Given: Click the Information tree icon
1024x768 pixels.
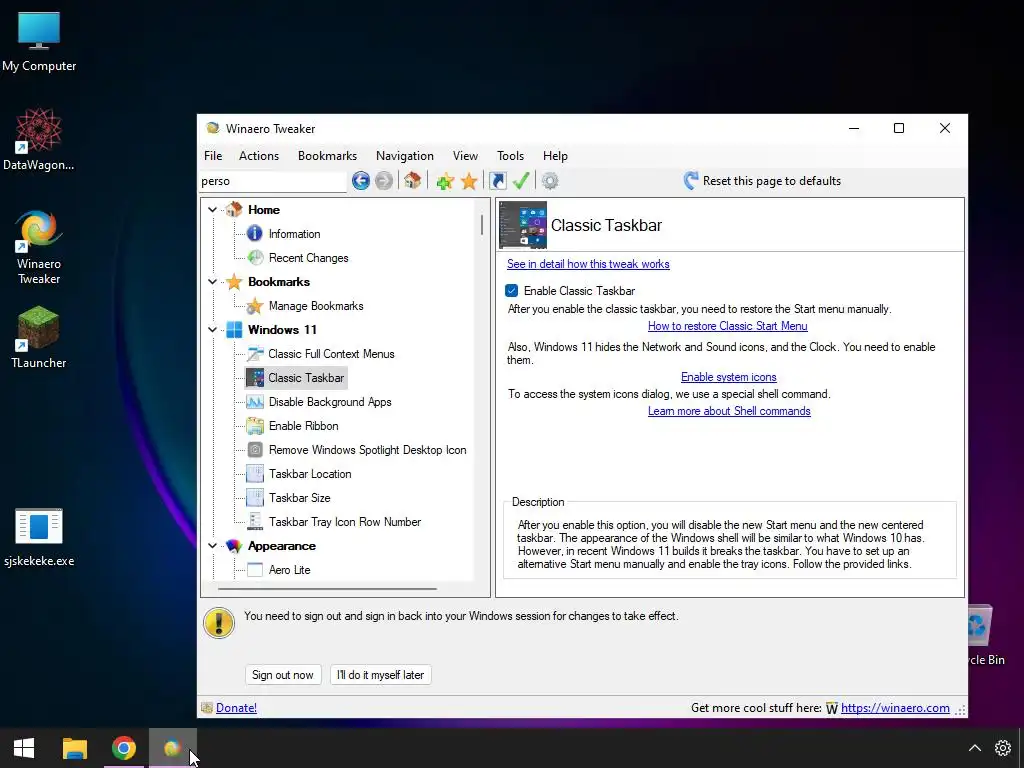Looking at the screenshot, I should (x=255, y=234).
